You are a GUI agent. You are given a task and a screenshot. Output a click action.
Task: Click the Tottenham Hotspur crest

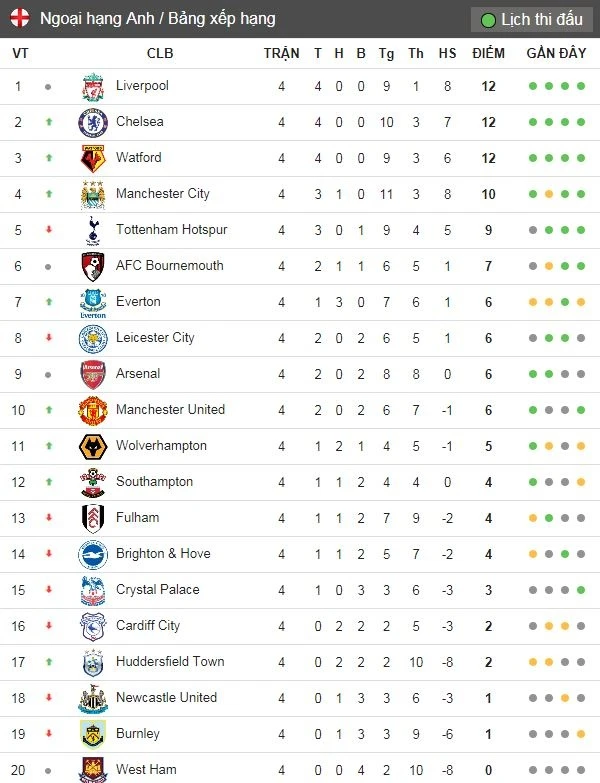click(93, 231)
